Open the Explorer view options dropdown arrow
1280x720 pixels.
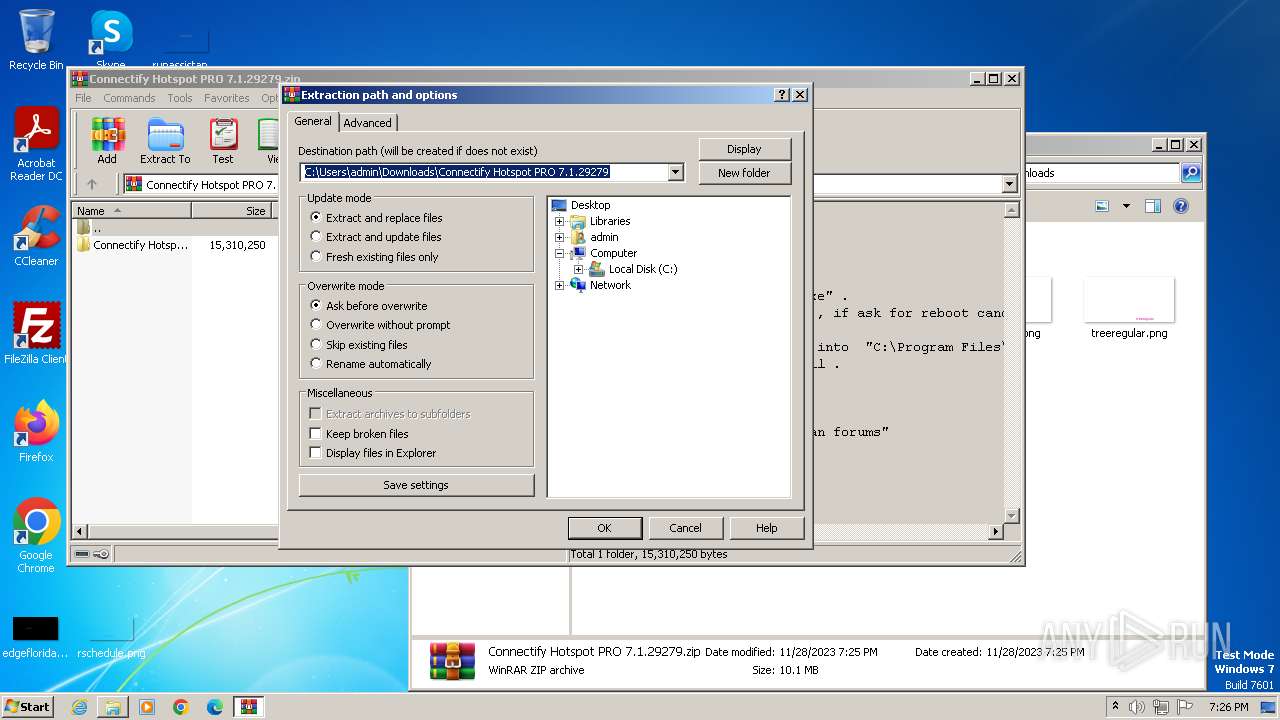click(x=1126, y=206)
